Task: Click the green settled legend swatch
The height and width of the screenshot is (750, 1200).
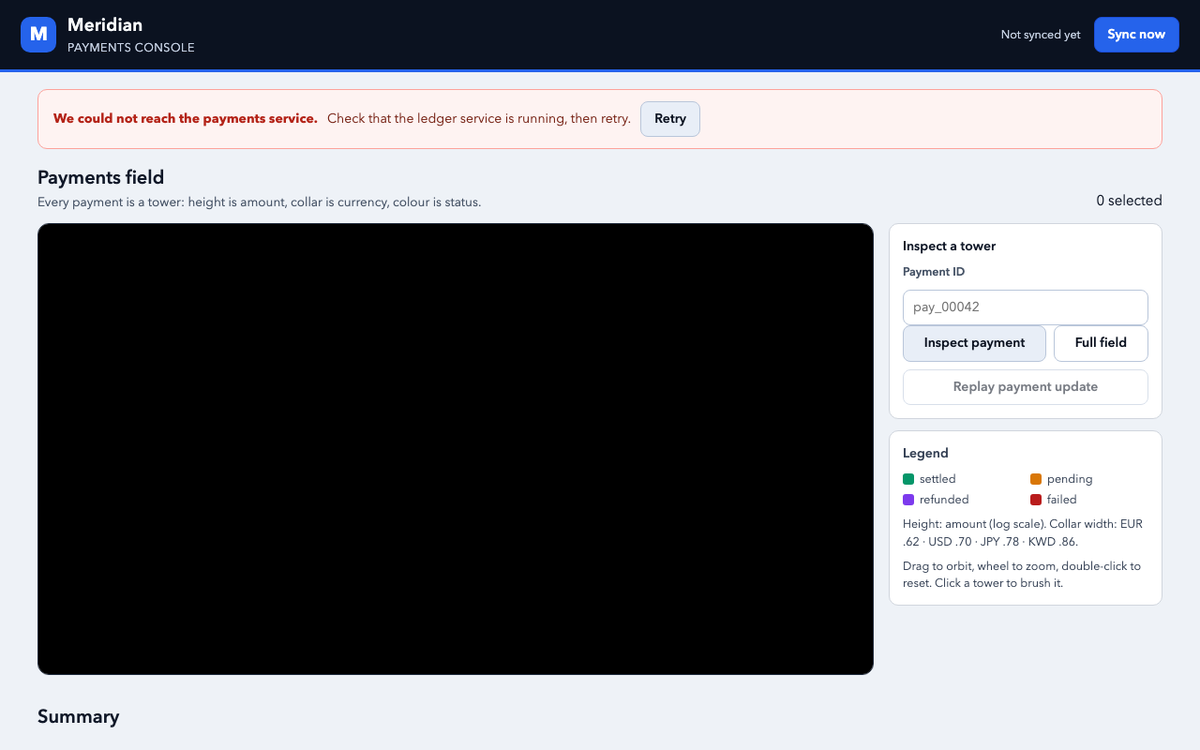Action: click(x=908, y=479)
